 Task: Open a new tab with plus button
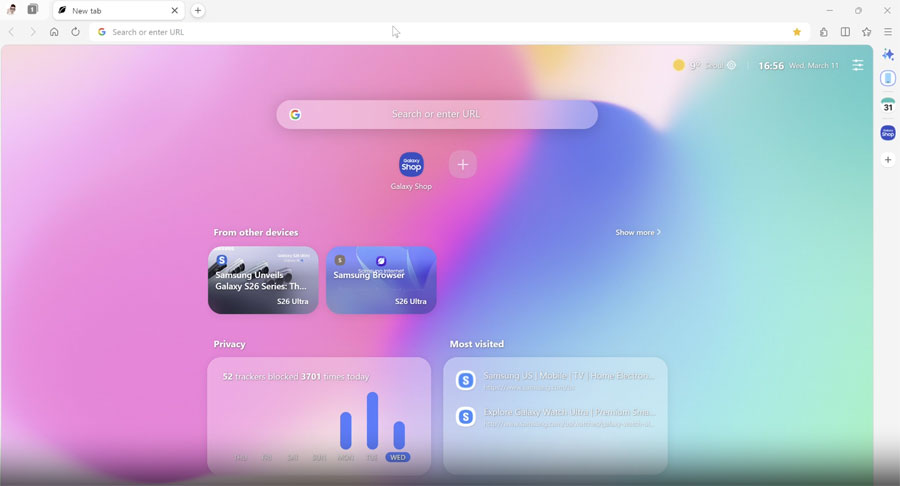pos(197,10)
